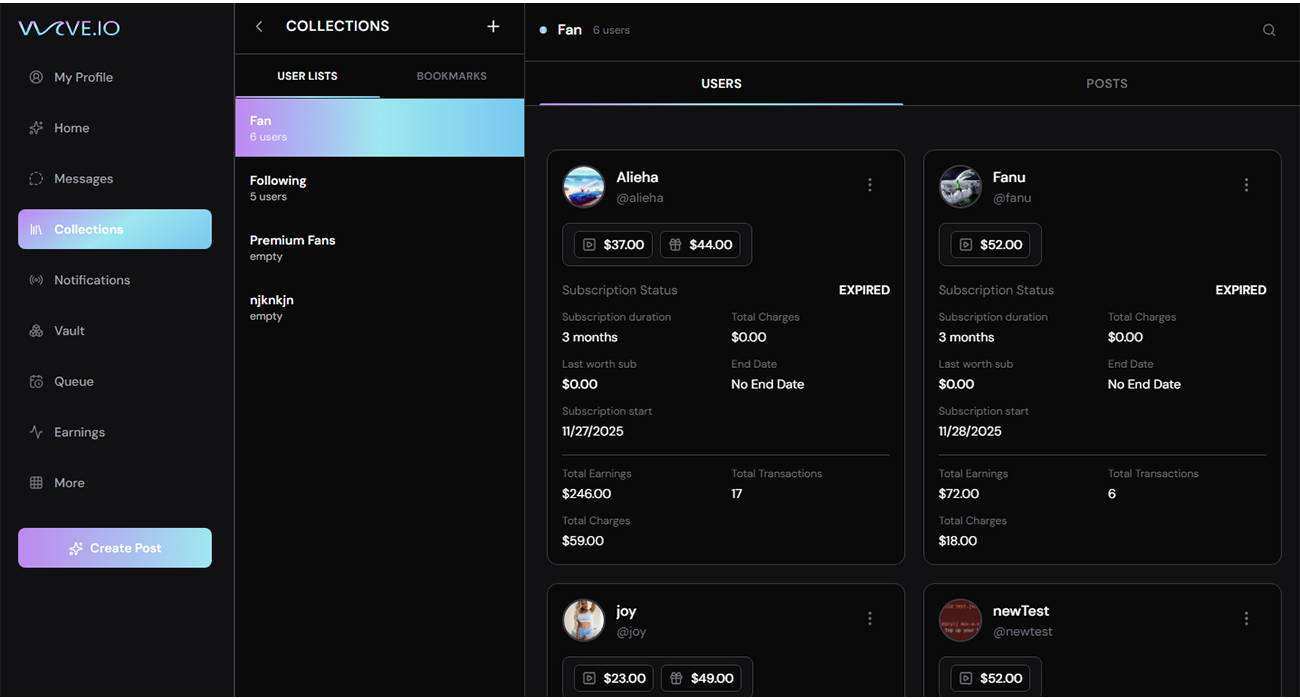Open joy's three-dot options menu

click(x=869, y=619)
